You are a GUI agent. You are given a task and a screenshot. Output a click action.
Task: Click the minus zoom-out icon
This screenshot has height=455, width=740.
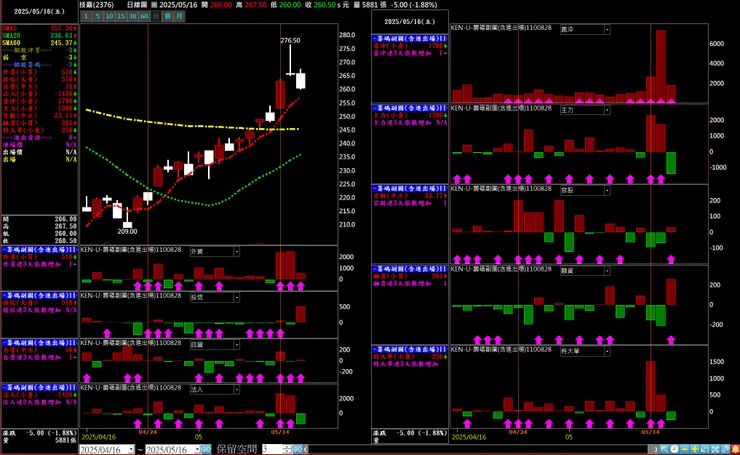[x=685, y=449]
